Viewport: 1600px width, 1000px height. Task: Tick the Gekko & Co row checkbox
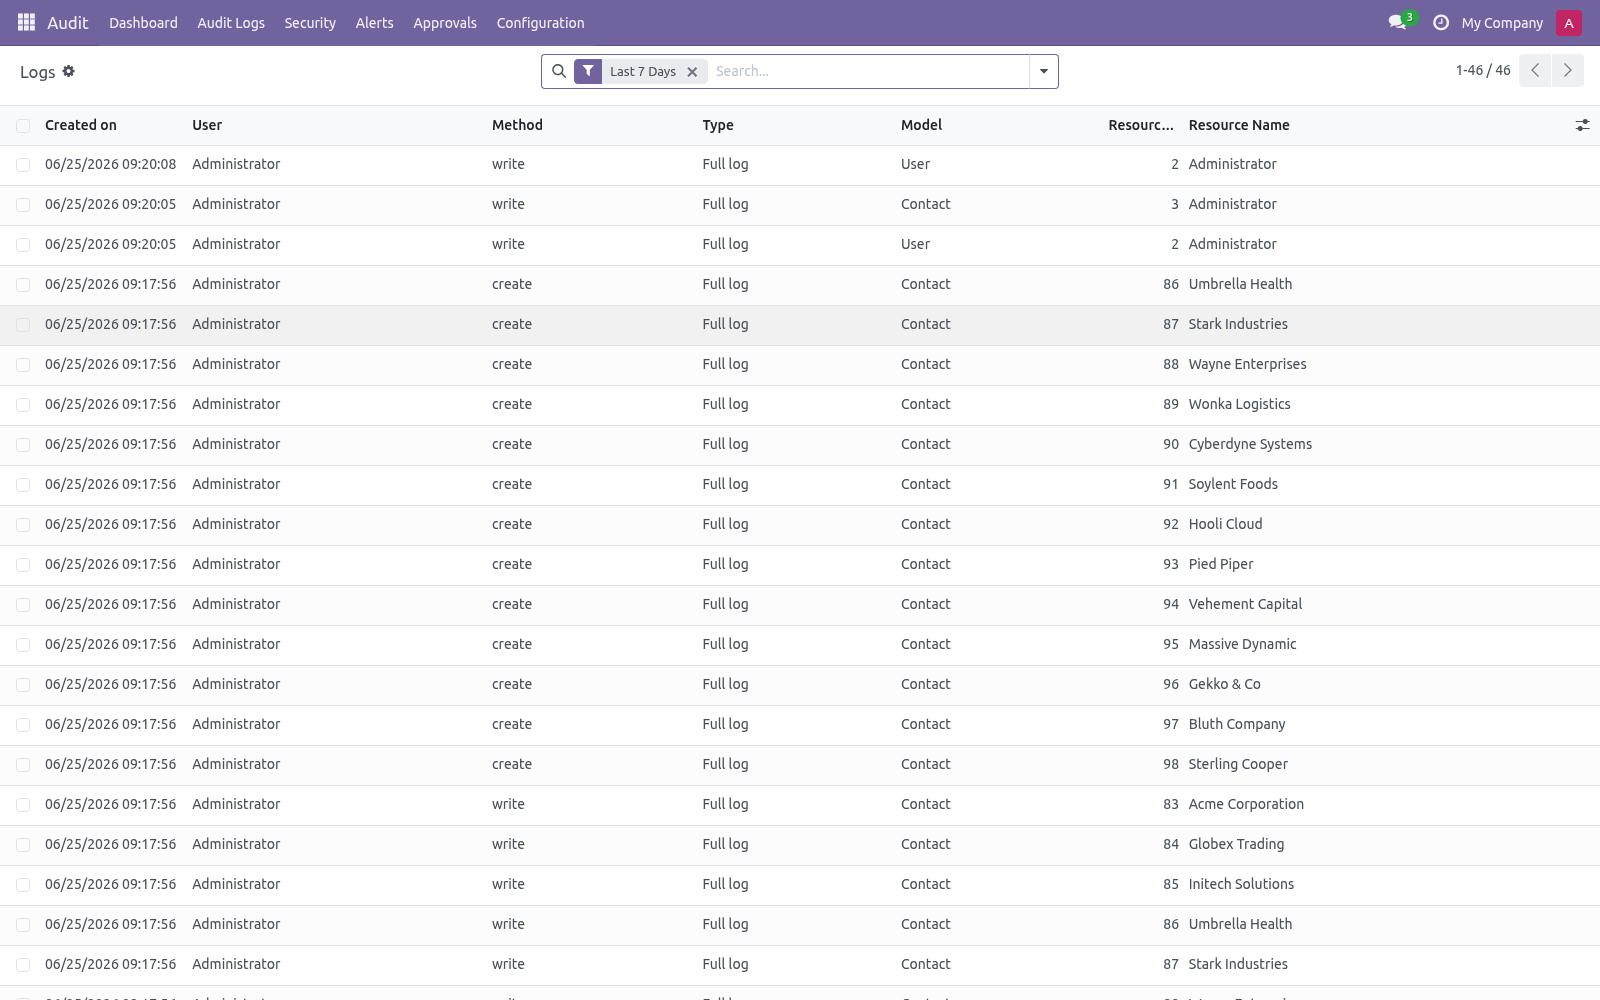pos(23,685)
